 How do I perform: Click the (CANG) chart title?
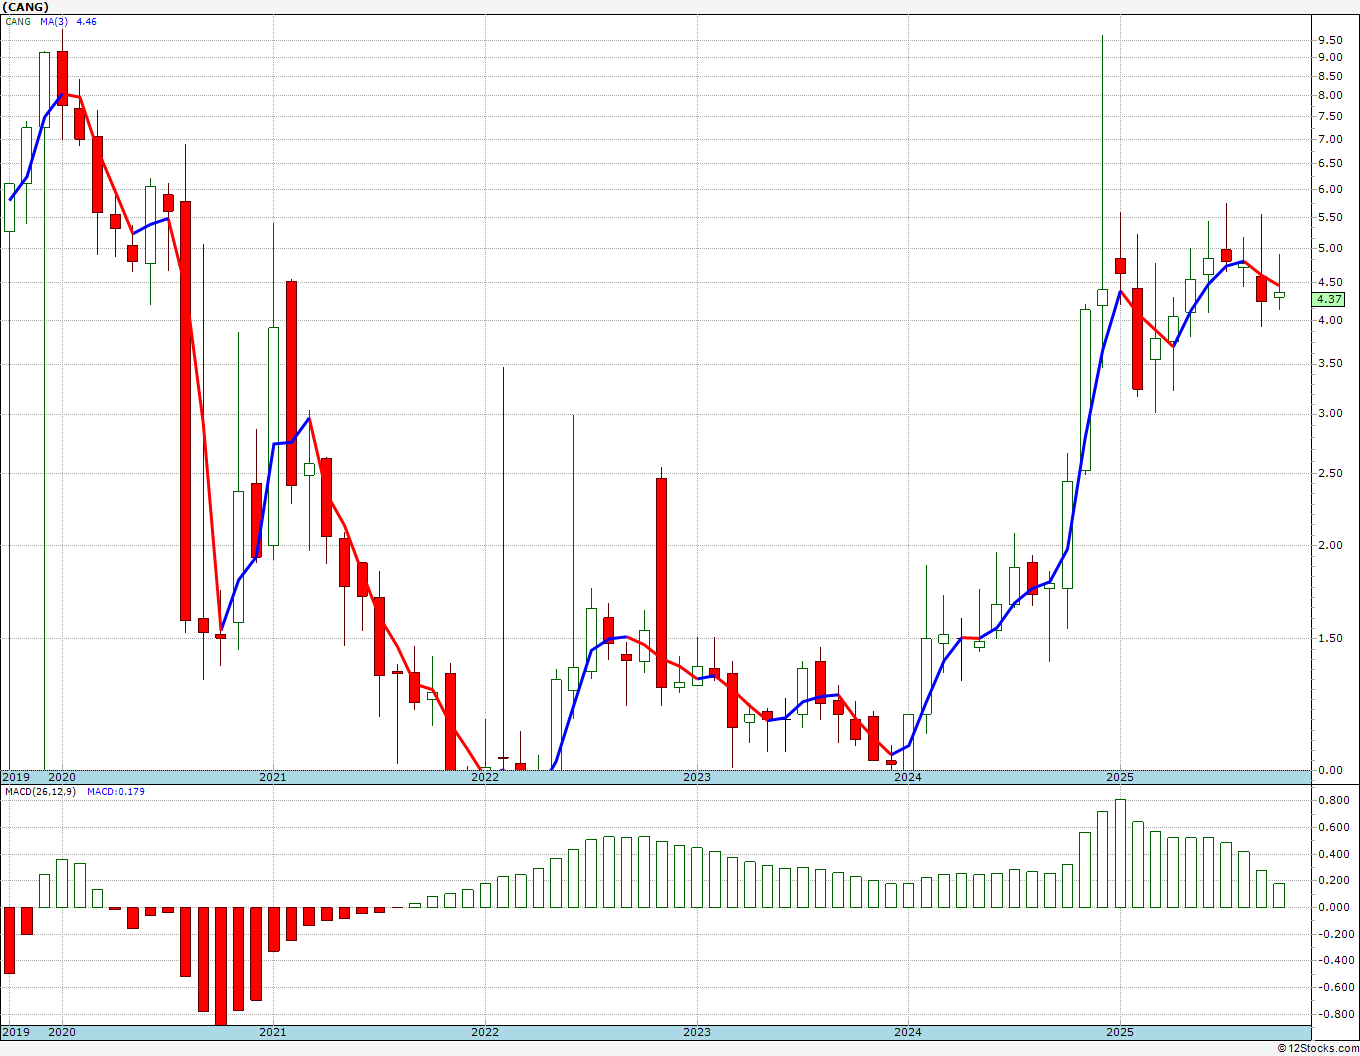coord(26,7)
